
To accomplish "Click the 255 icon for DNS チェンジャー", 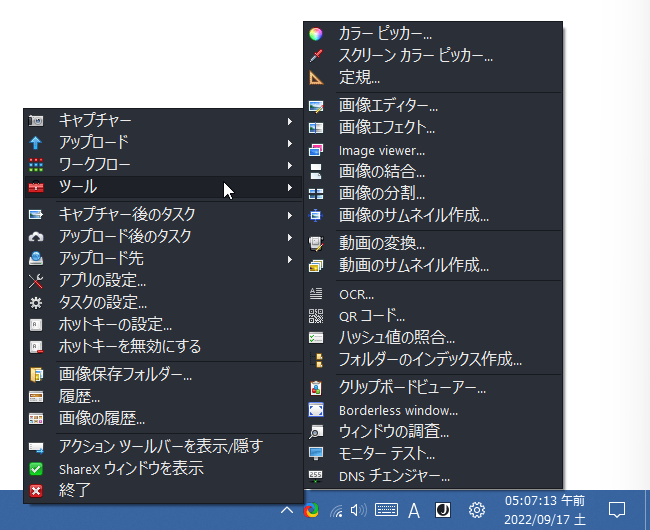I will pyautogui.click(x=316, y=475).
